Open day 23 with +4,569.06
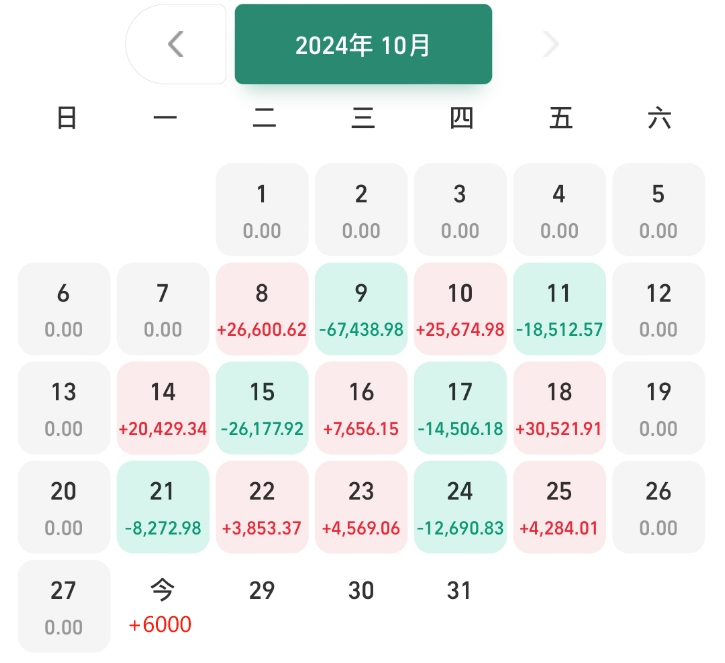The image size is (725, 663). tap(361, 507)
